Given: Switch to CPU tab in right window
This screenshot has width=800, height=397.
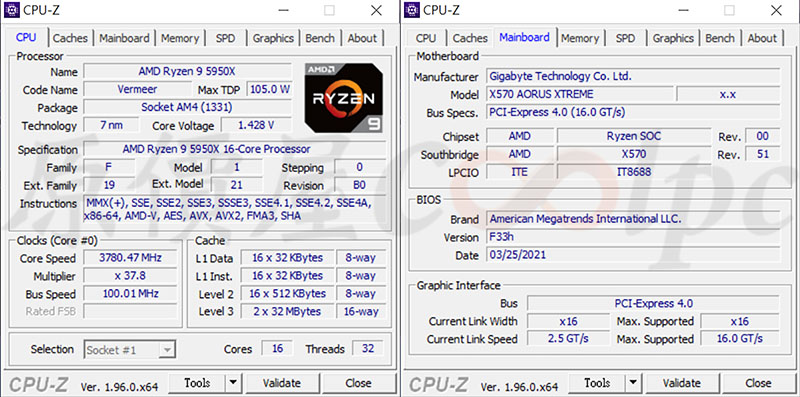Looking at the screenshot, I should [x=426, y=38].
